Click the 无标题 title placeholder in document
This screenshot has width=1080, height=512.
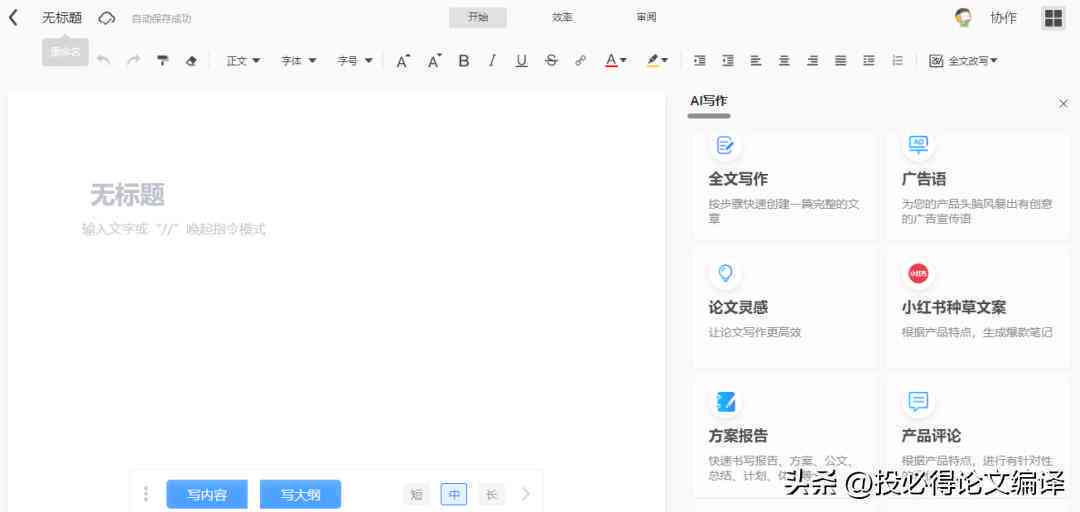coord(128,196)
